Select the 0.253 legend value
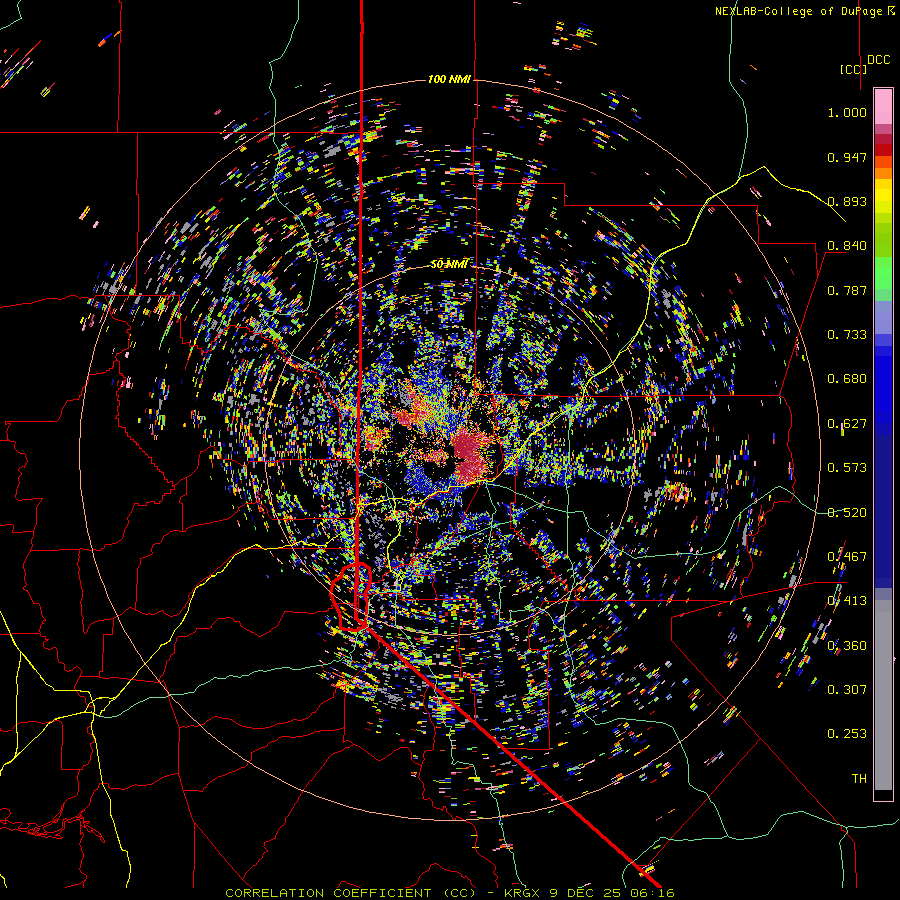The width and height of the screenshot is (900, 900). coord(847,734)
